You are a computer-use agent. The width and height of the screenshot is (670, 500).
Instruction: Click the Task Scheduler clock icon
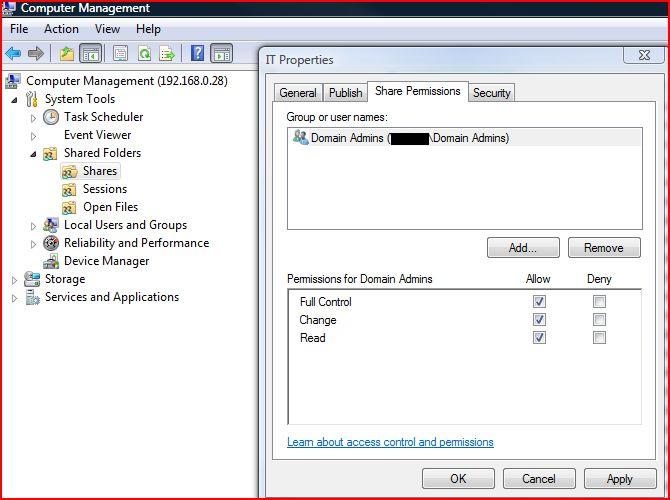(x=51, y=117)
